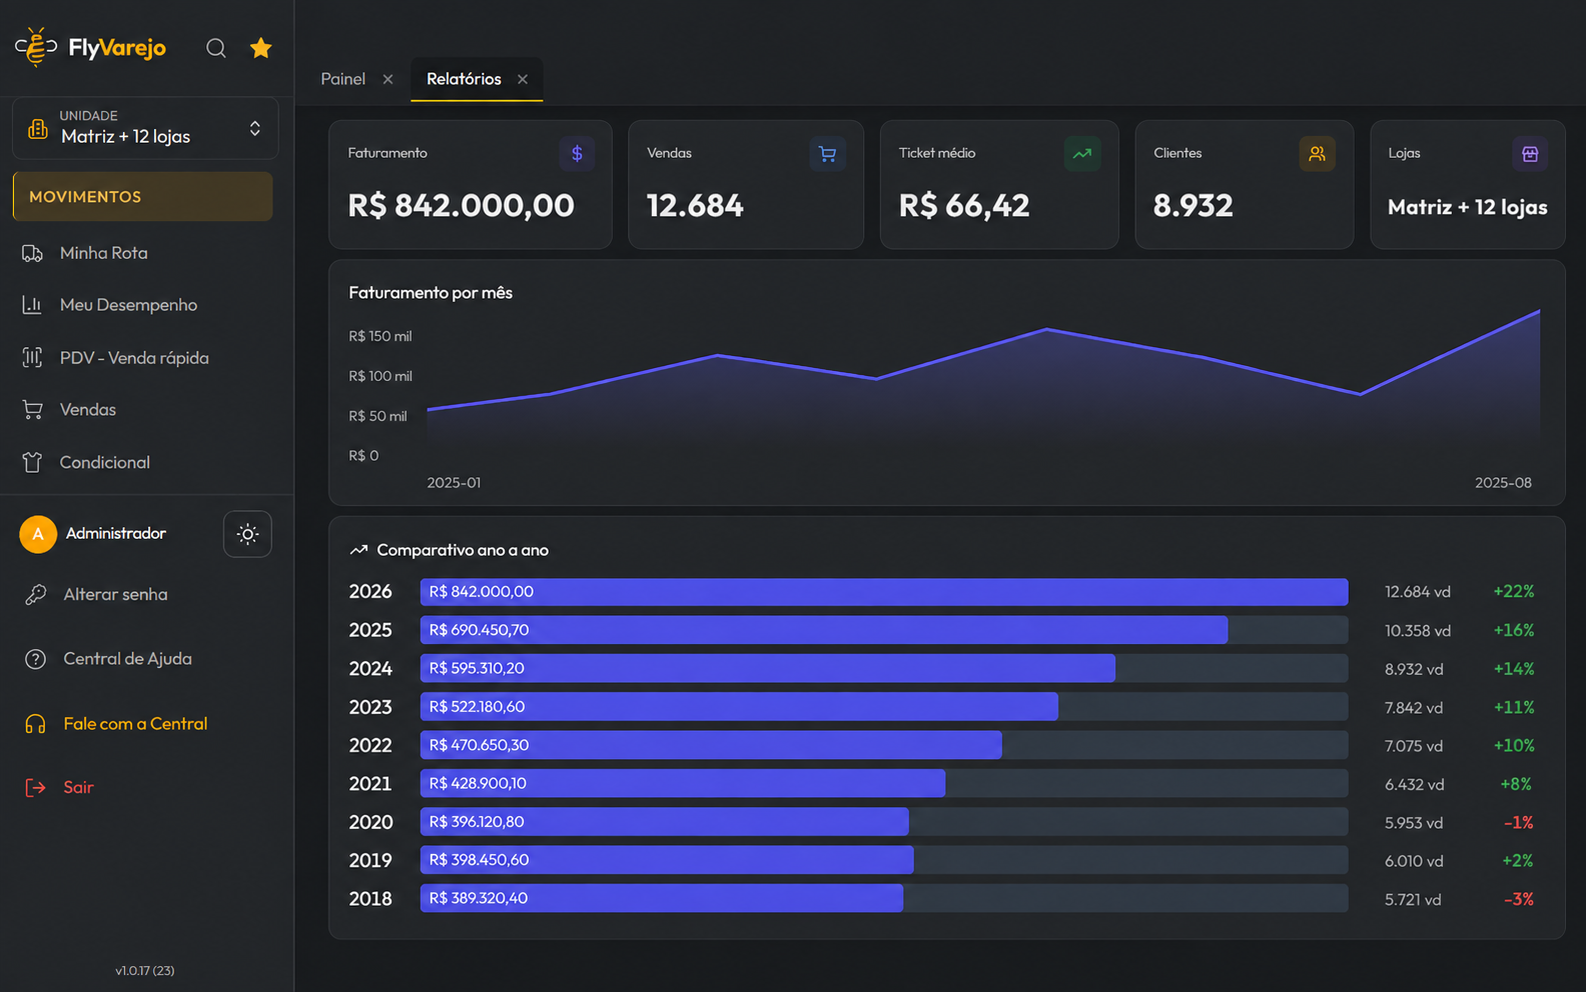Click the Ticket médio value R$ 66,42
1586x992 pixels.
pyautogui.click(x=964, y=206)
